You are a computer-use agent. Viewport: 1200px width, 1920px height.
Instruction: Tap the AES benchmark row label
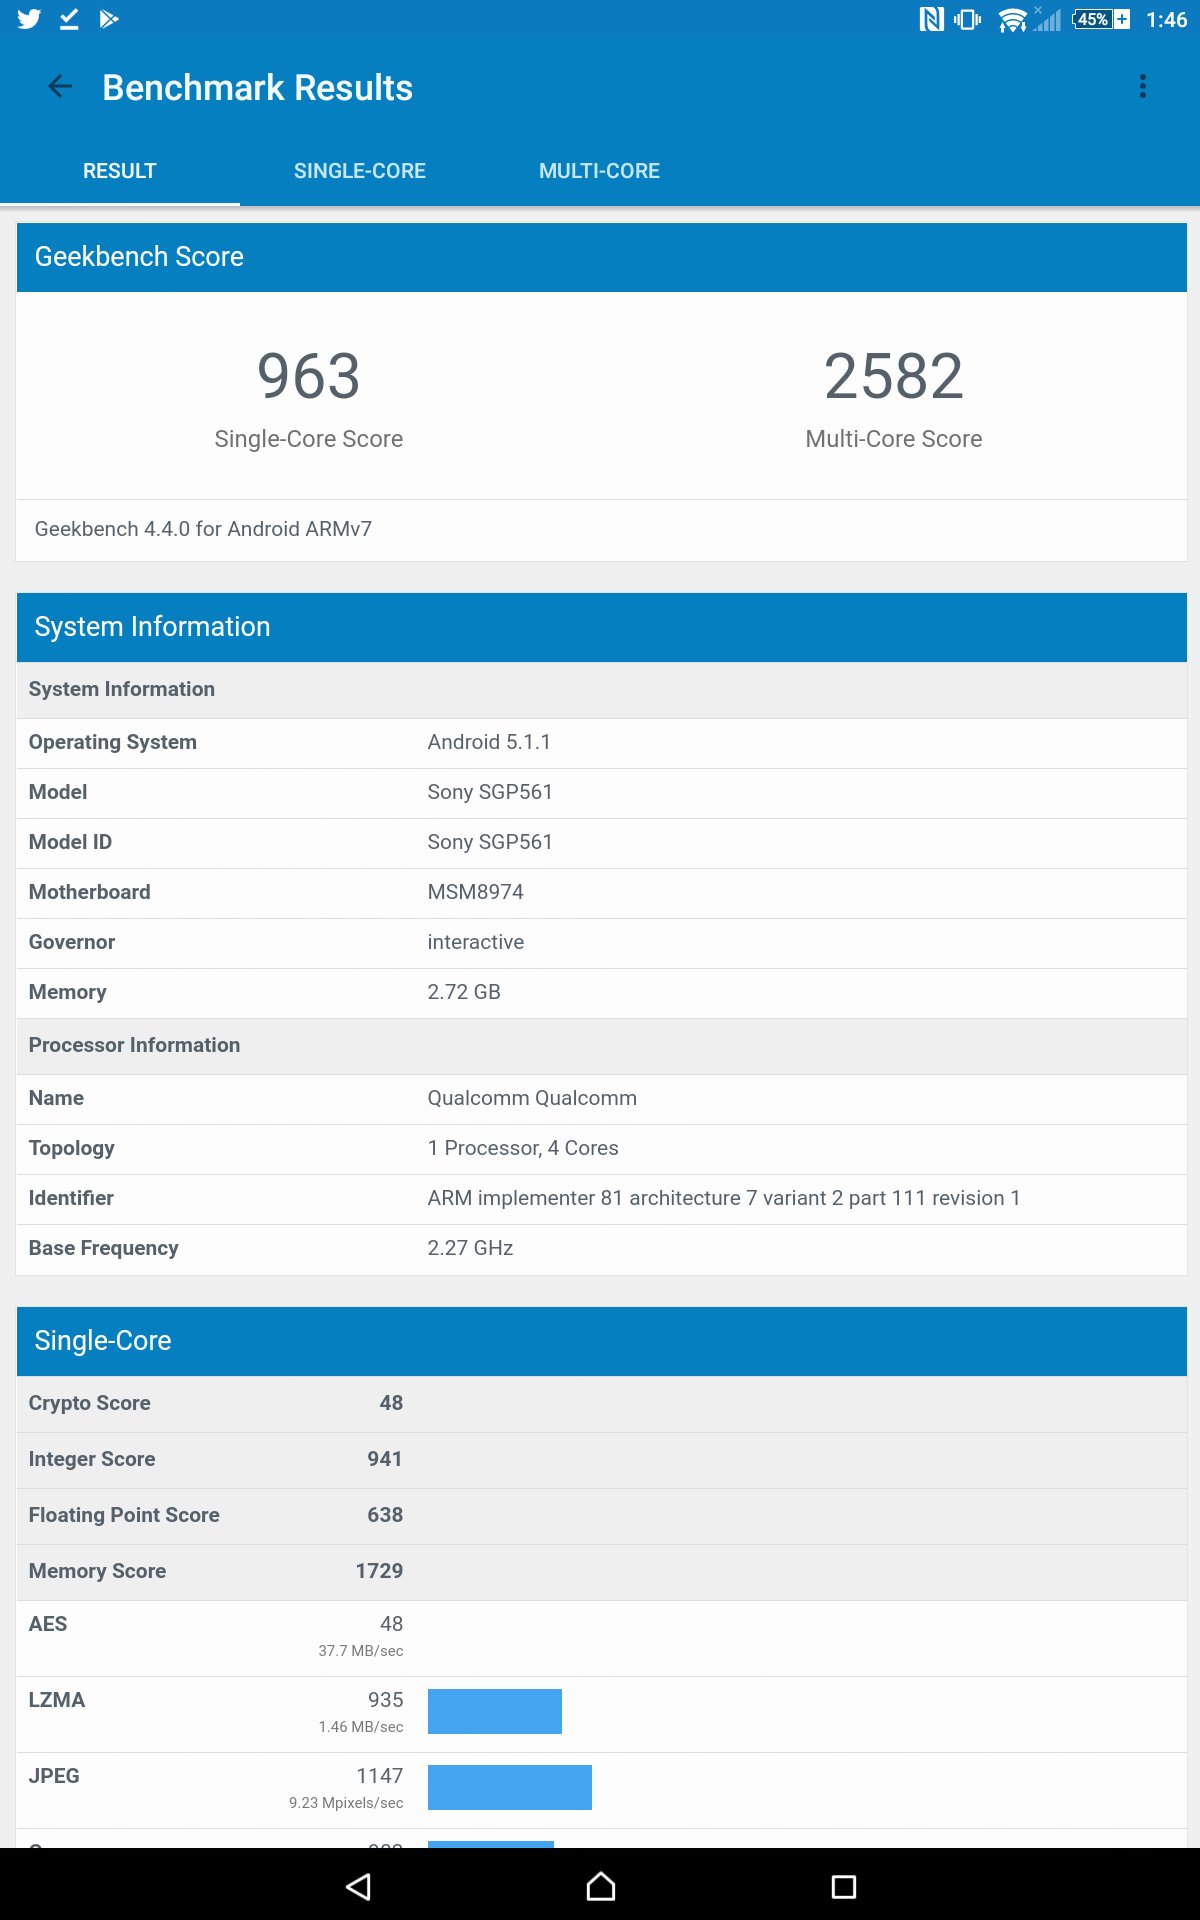pos(48,1624)
